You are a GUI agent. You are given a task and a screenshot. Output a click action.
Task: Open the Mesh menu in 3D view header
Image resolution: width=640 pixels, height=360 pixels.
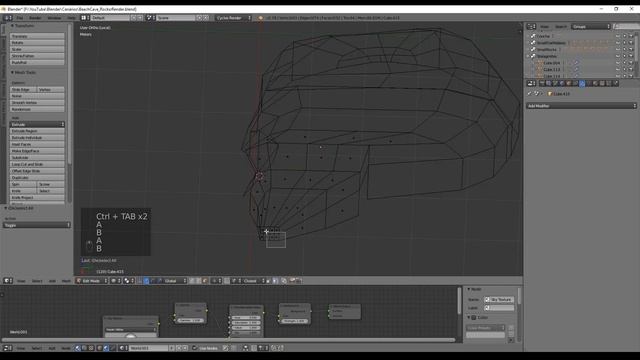(66, 281)
